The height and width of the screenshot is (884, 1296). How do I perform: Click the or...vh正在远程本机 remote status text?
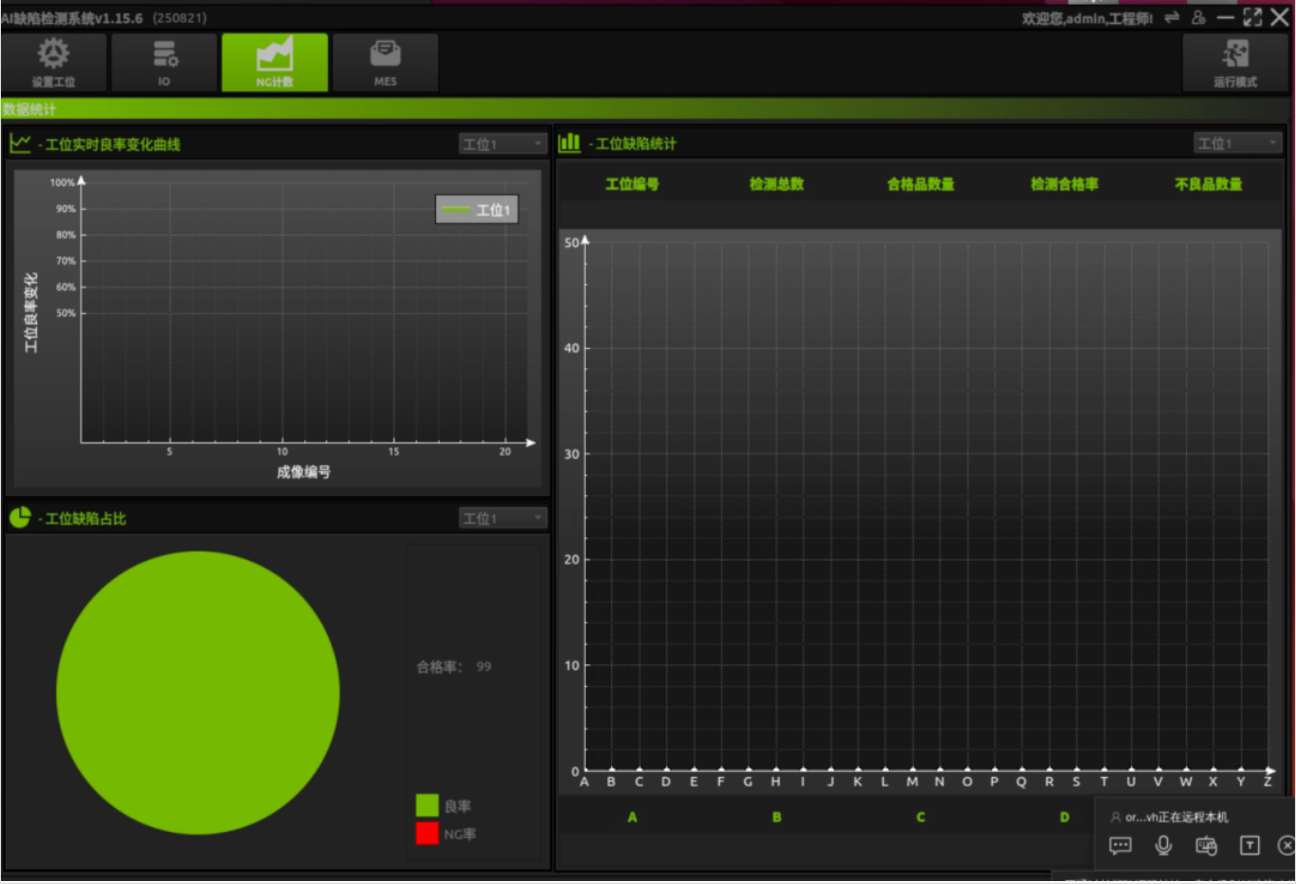pyautogui.click(x=1177, y=817)
